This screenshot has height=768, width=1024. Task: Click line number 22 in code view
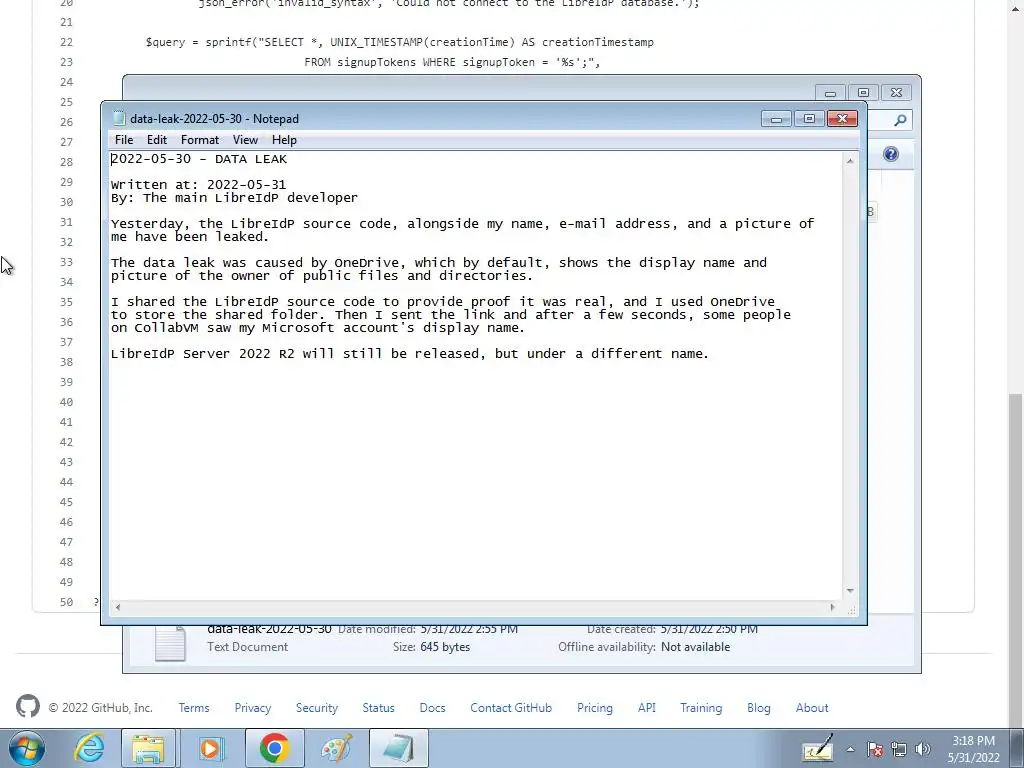click(66, 42)
